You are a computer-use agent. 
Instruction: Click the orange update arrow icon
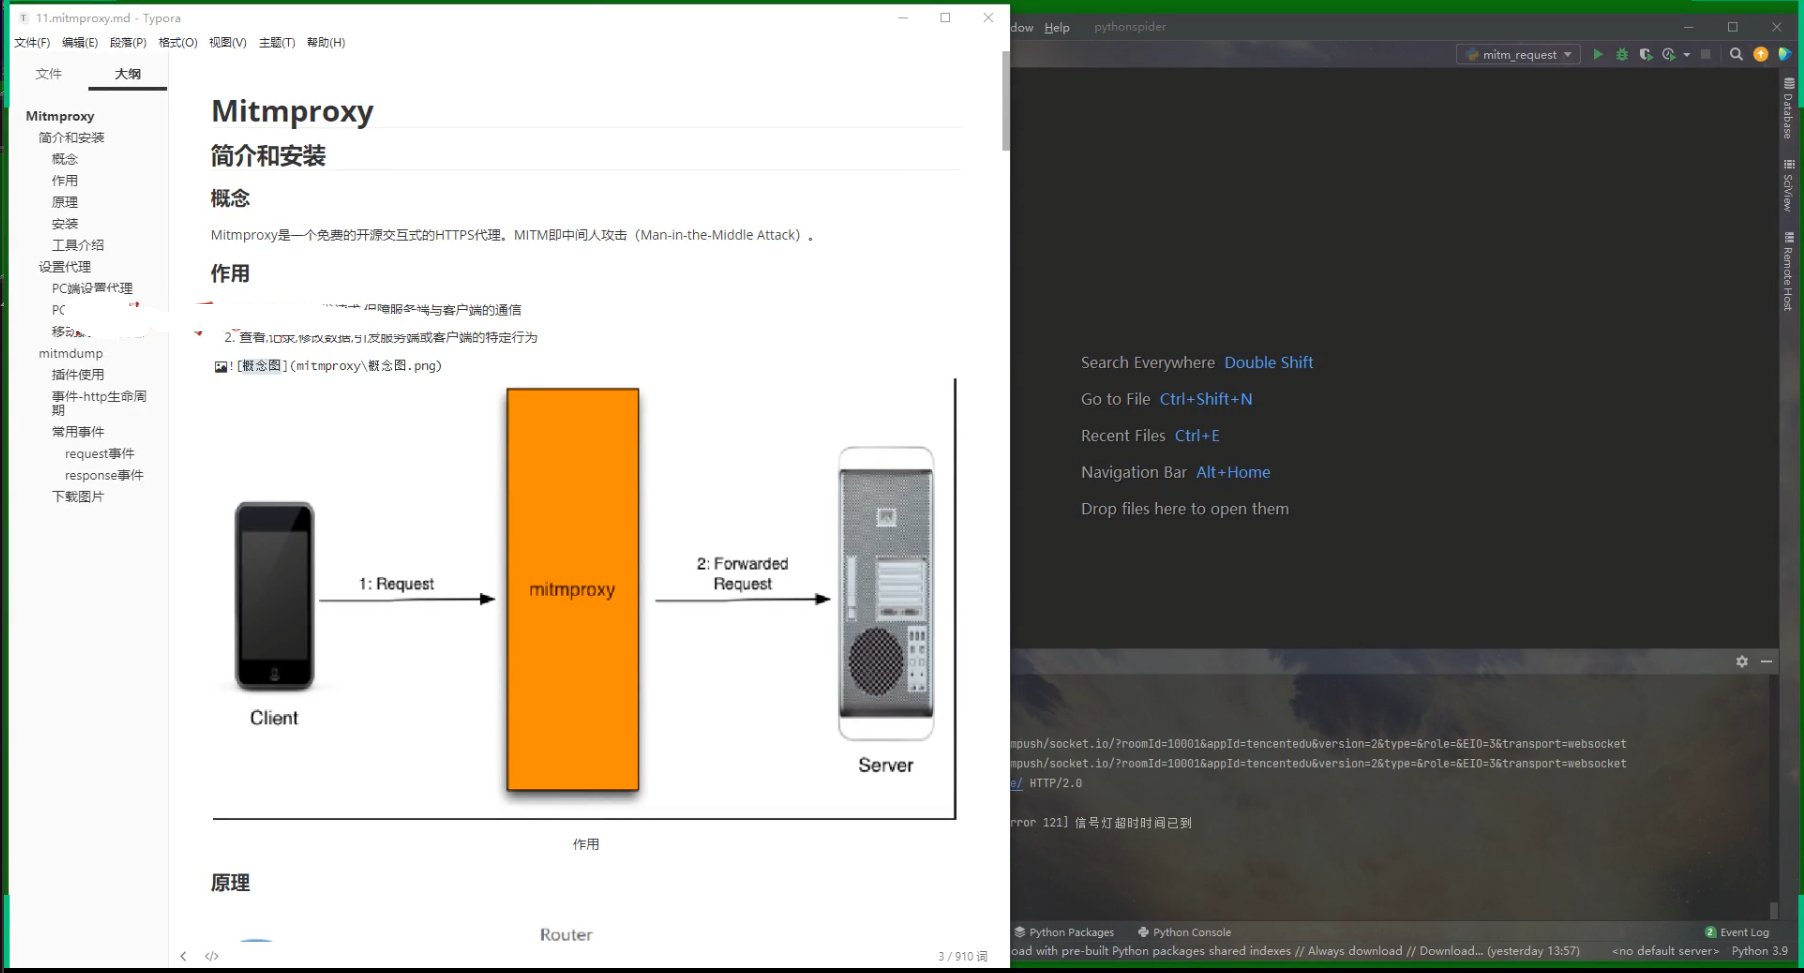(x=1761, y=54)
